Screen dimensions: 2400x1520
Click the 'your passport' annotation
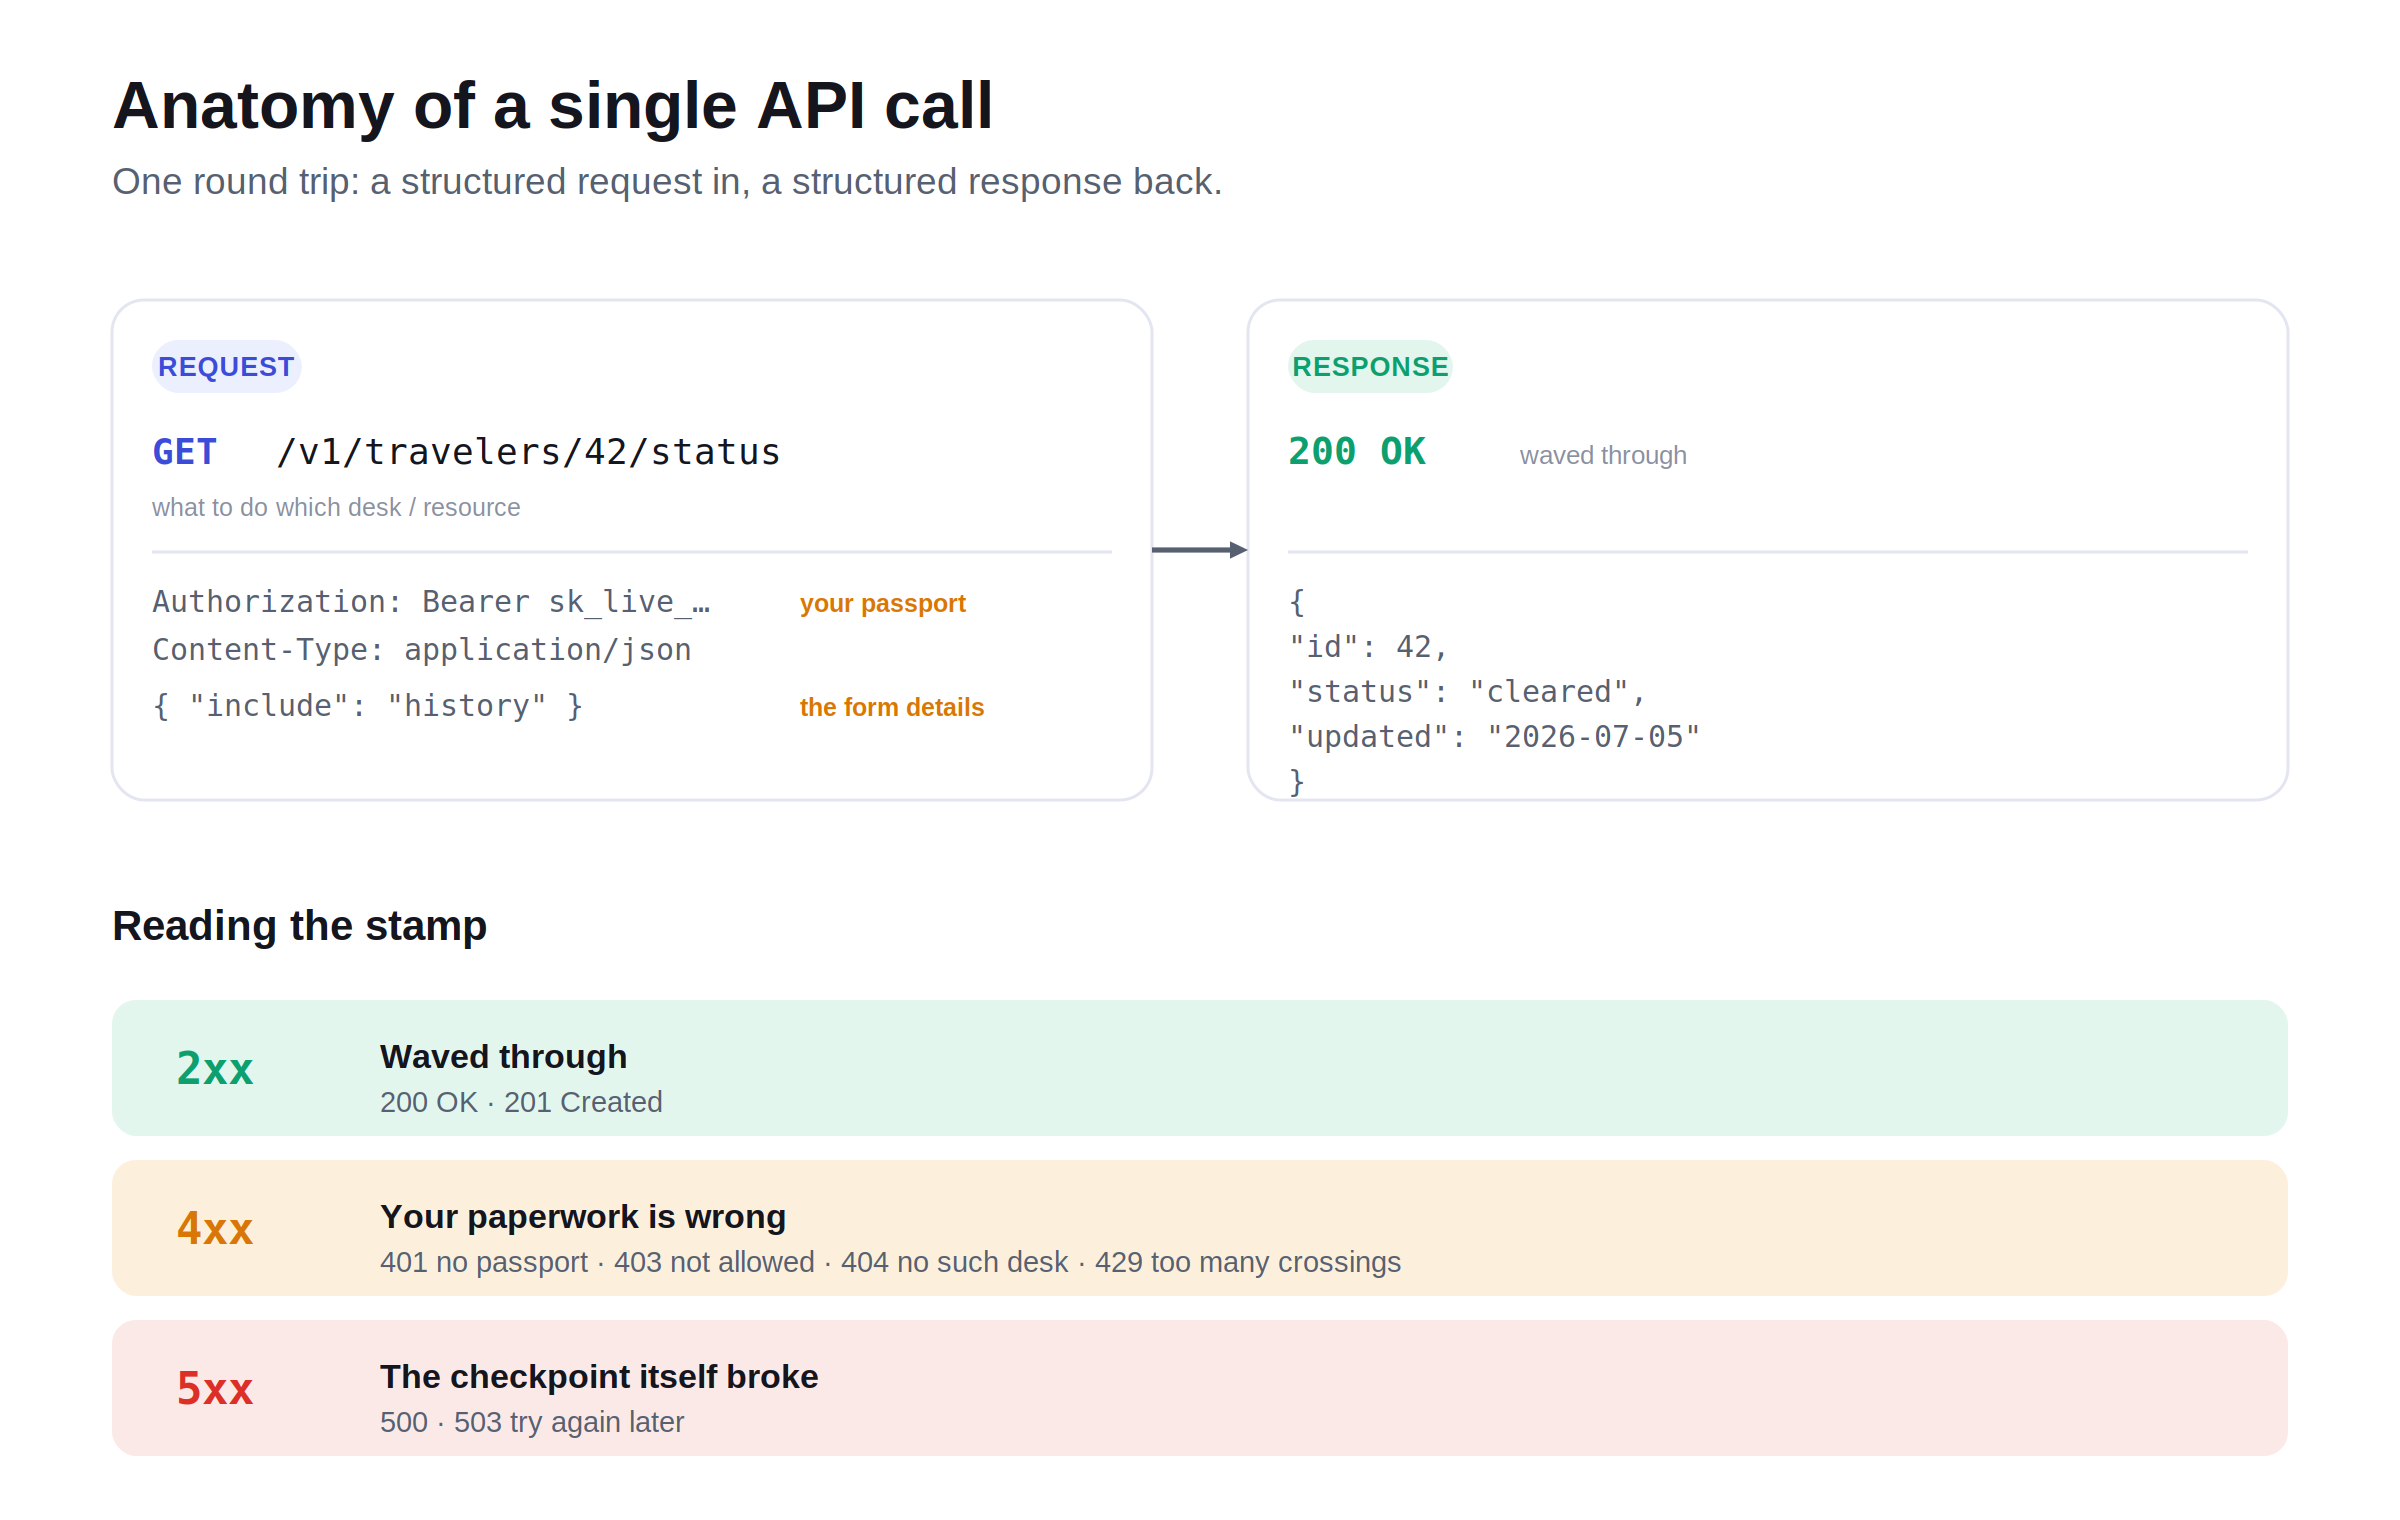tap(882, 603)
